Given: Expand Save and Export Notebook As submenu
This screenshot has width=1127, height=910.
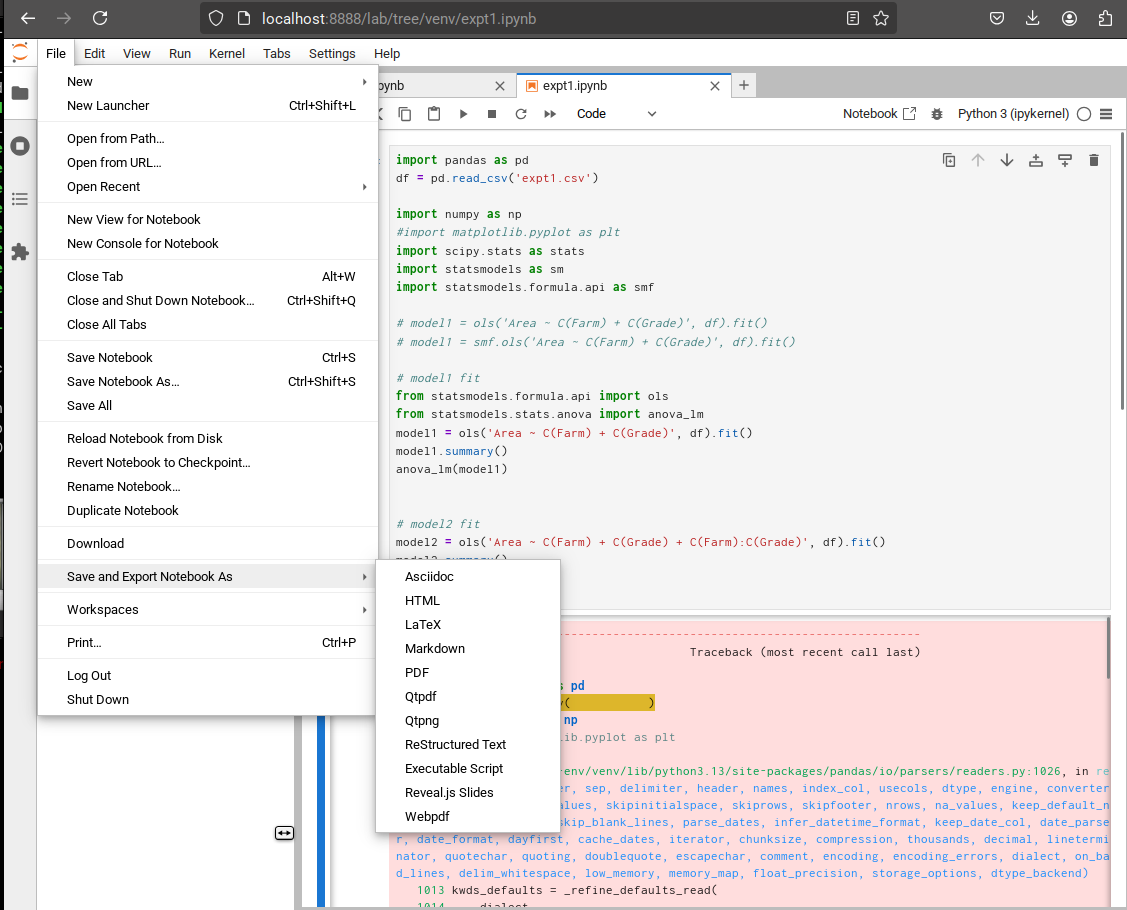Looking at the screenshot, I should (207, 576).
